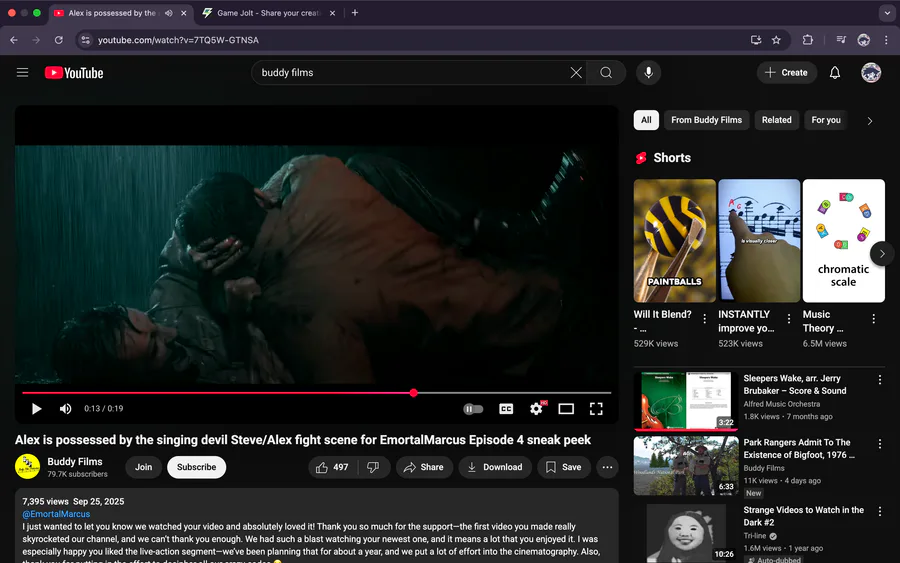Open Sleepers Wake video thumbnail
The image size is (900, 563).
pyautogui.click(x=686, y=401)
